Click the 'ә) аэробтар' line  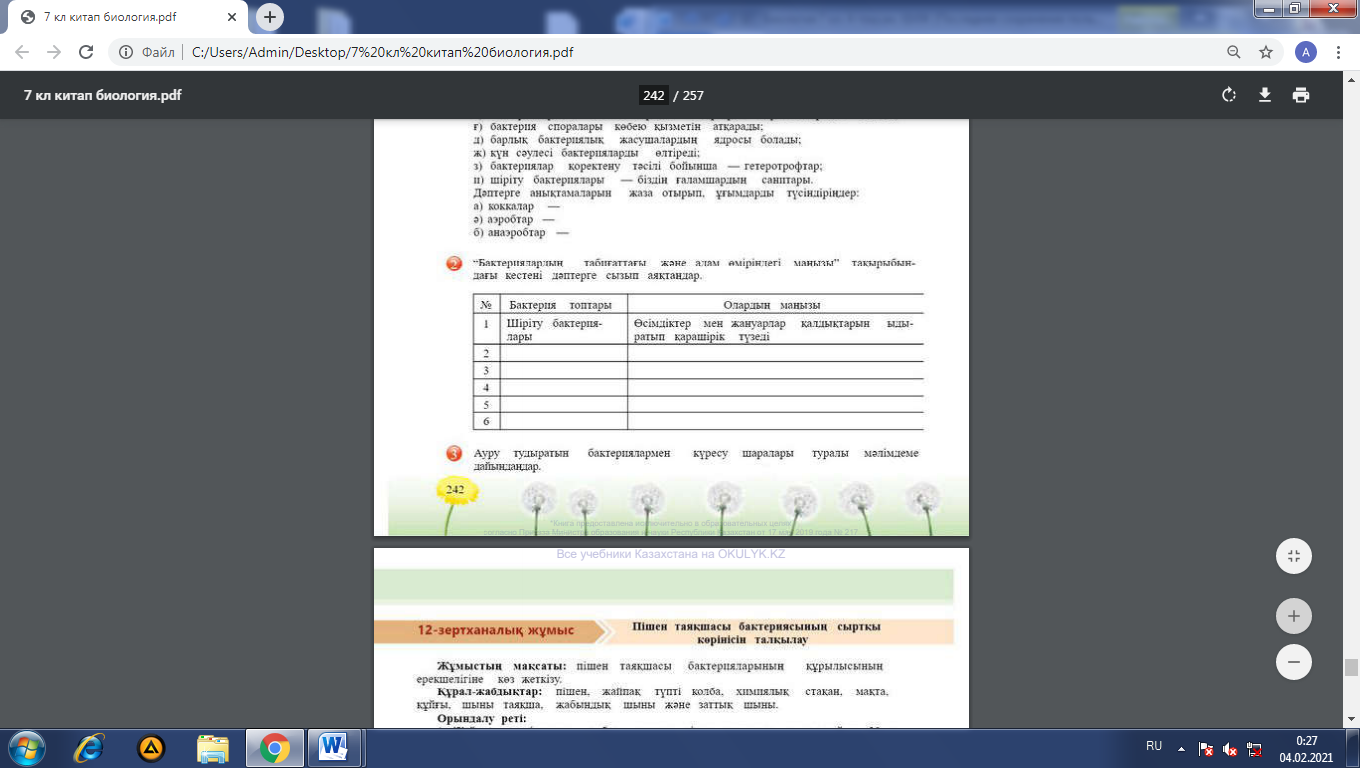coord(514,219)
